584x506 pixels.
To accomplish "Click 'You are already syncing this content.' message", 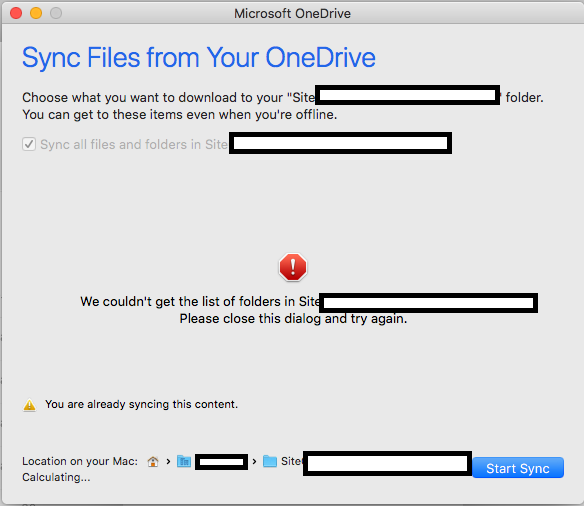I will coord(142,404).
